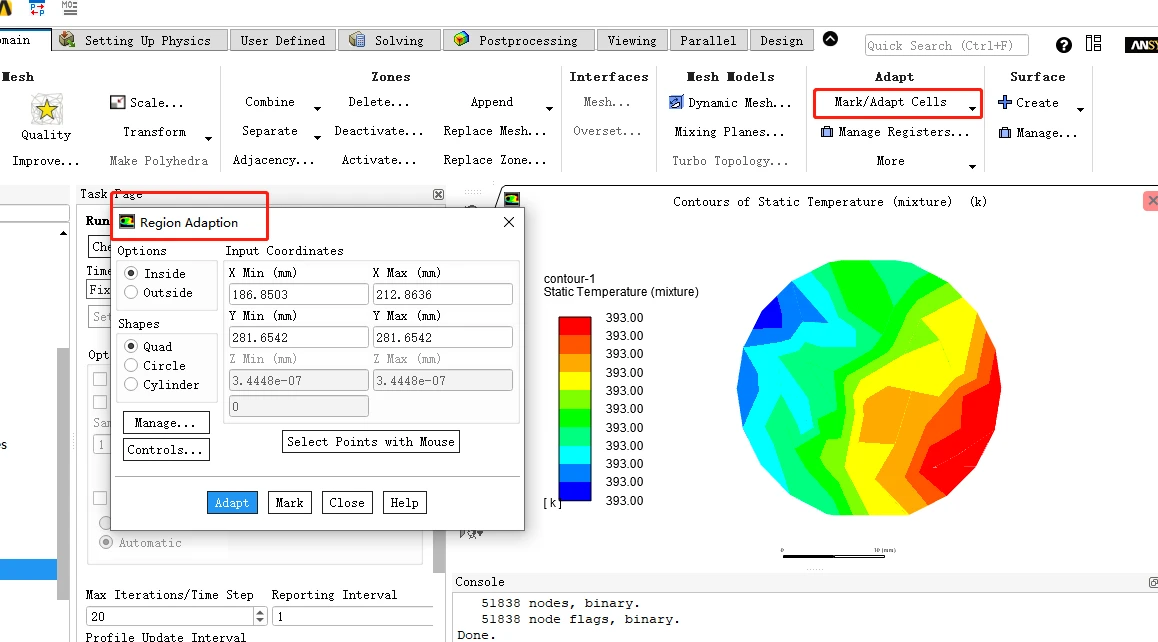
Task: Select the Outside option
Action: pos(131,293)
